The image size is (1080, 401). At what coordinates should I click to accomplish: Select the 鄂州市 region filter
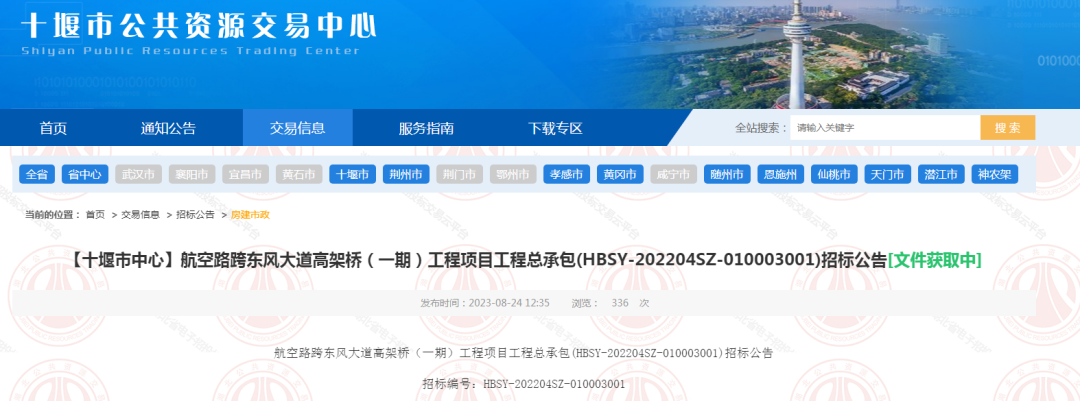(x=513, y=174)
